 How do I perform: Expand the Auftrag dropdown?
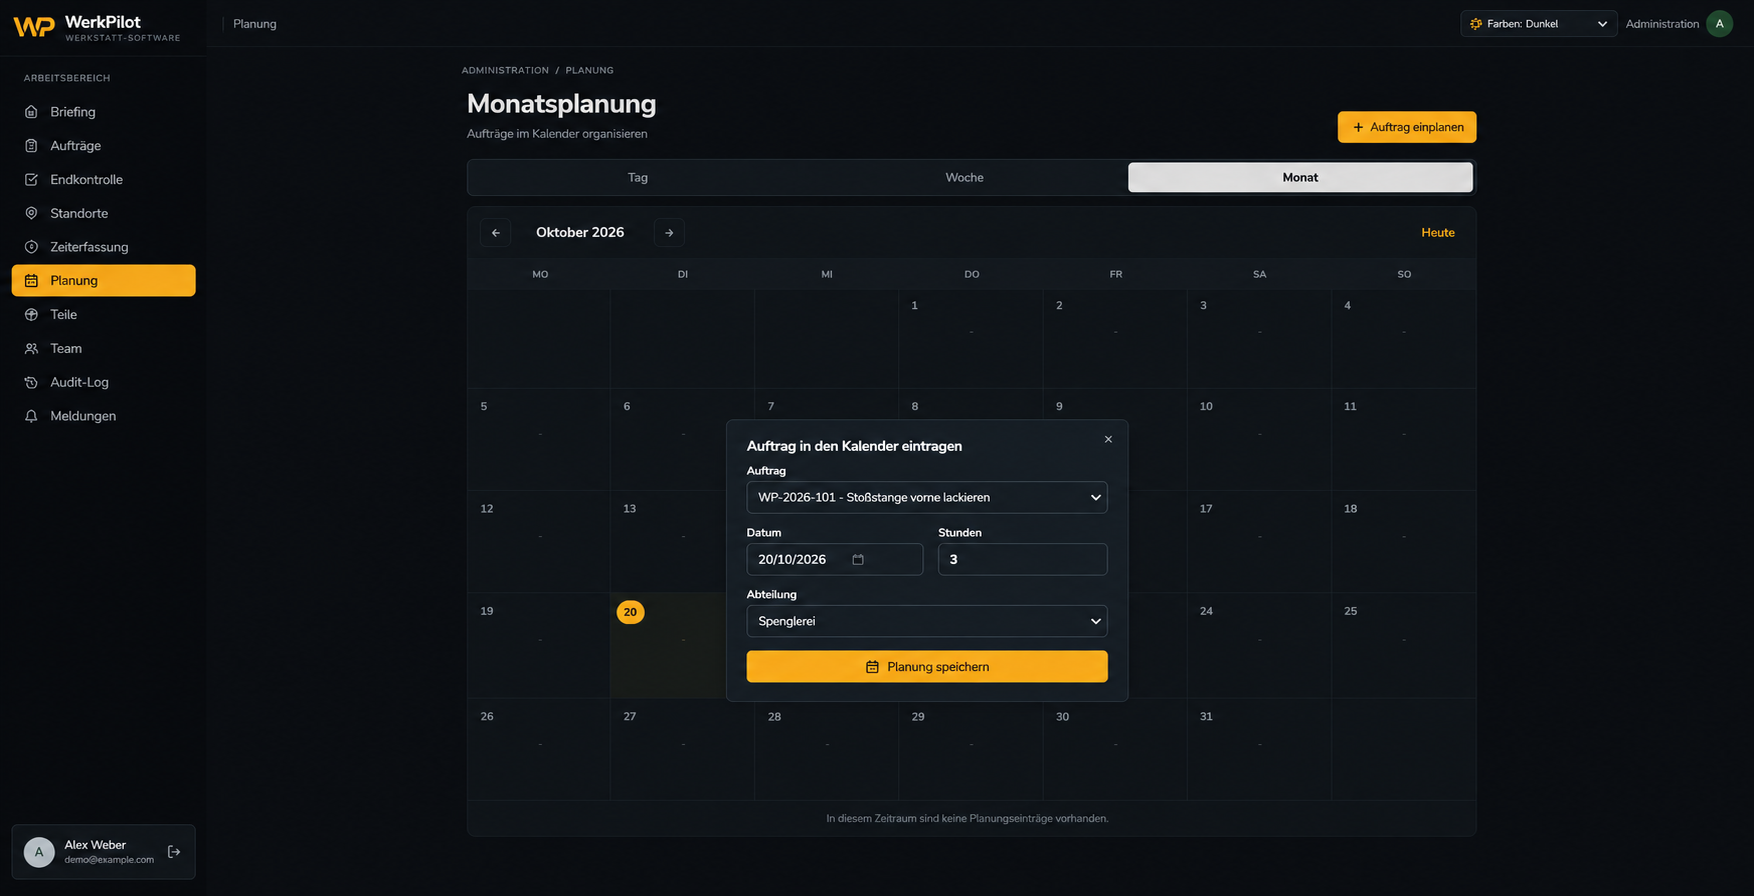coord(927,497)
